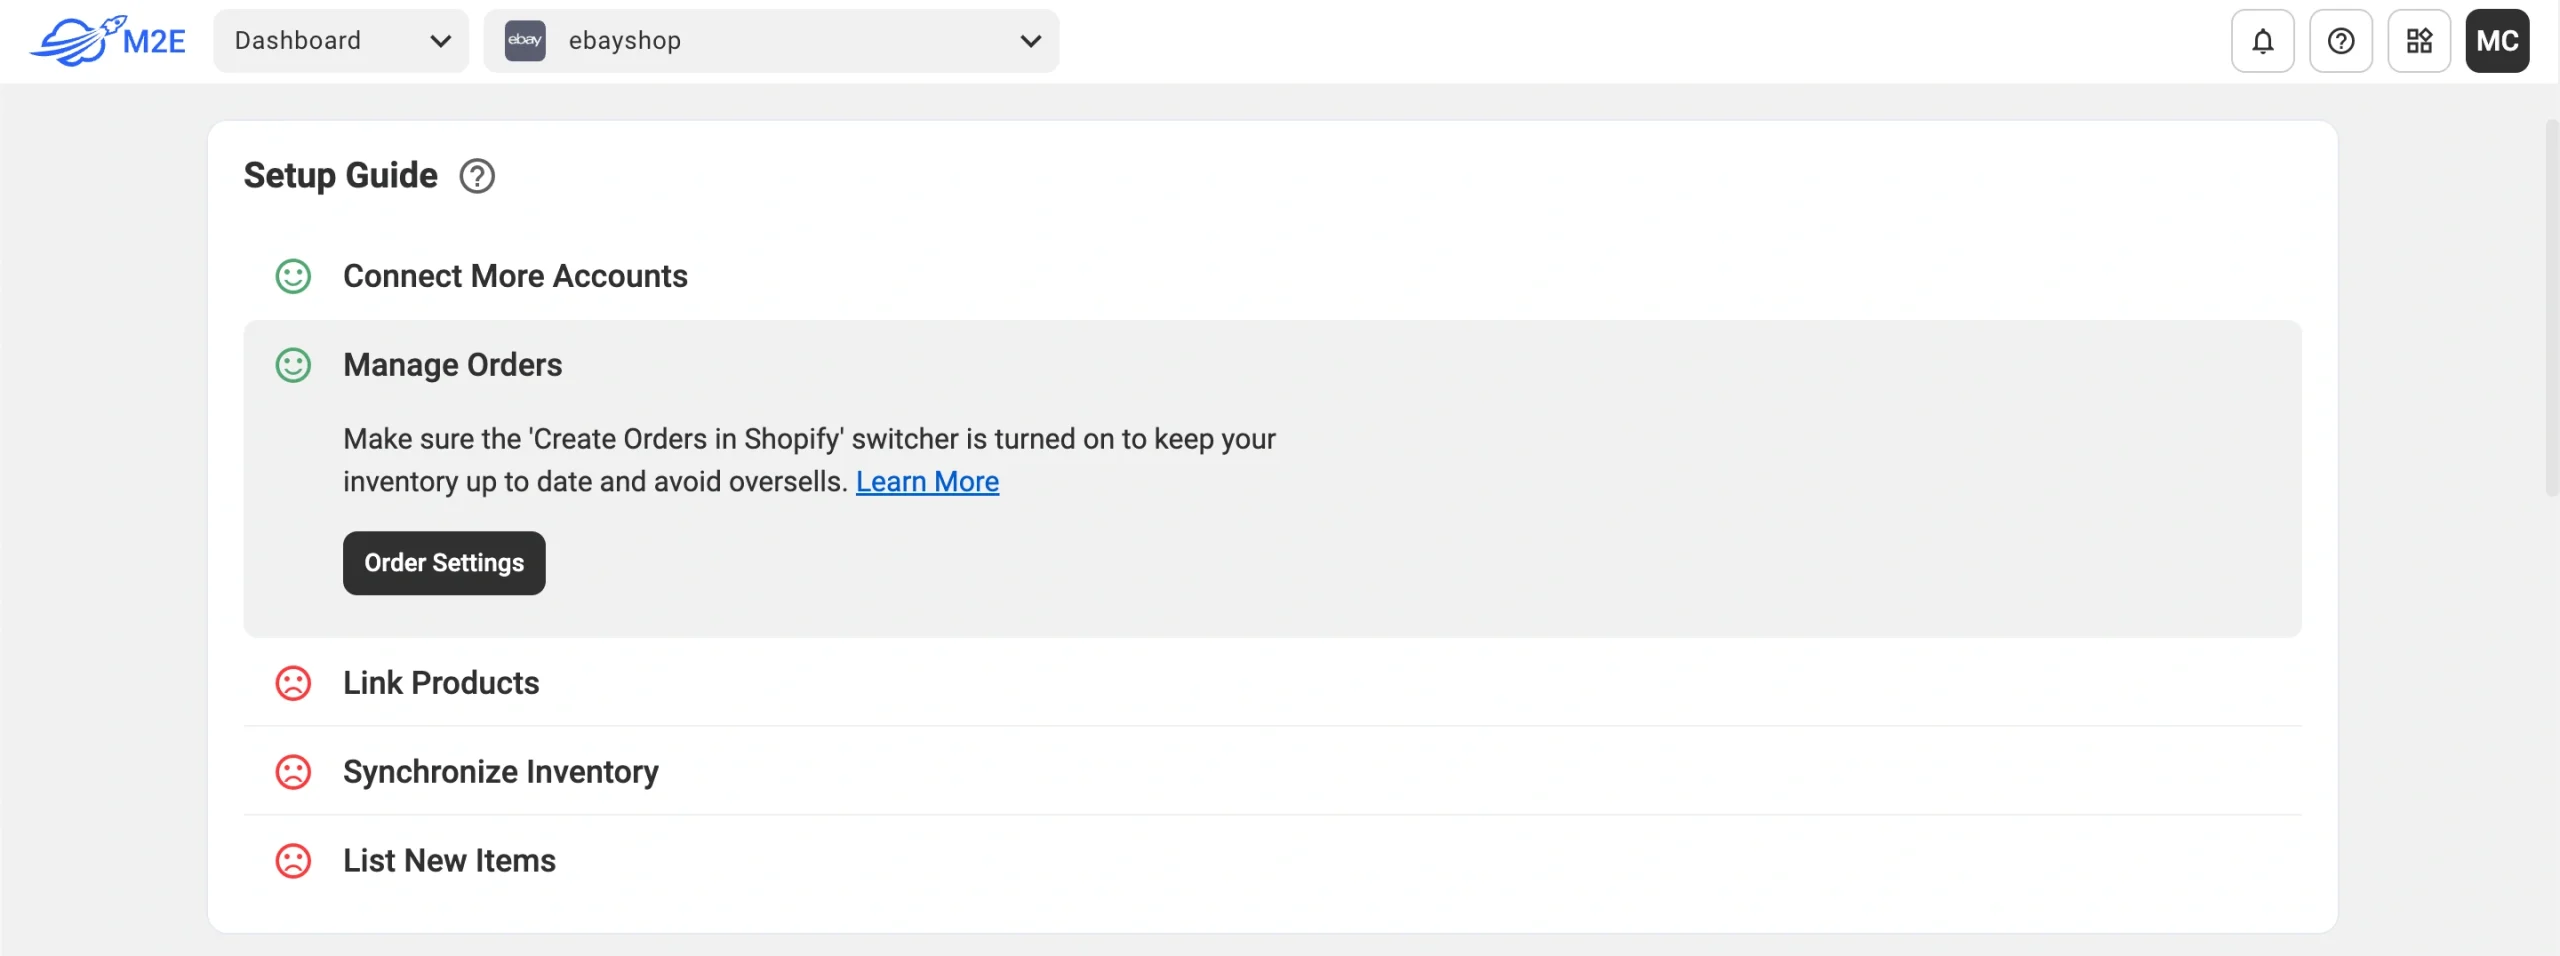This screenshot has height=956, width=2560.
Task: Click the red frown beside List New Items
Action: pyautogui.click(x=292, y=861)
